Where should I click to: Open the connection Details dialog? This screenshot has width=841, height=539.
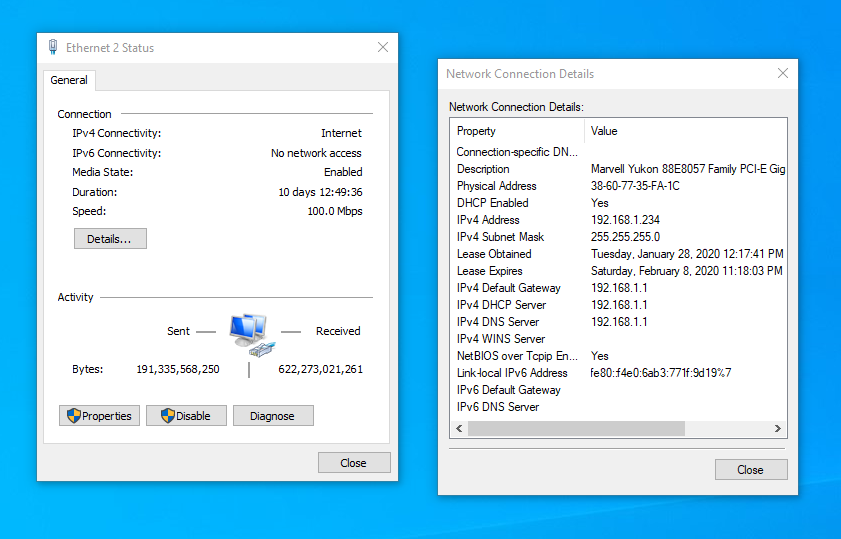(110, 239)
